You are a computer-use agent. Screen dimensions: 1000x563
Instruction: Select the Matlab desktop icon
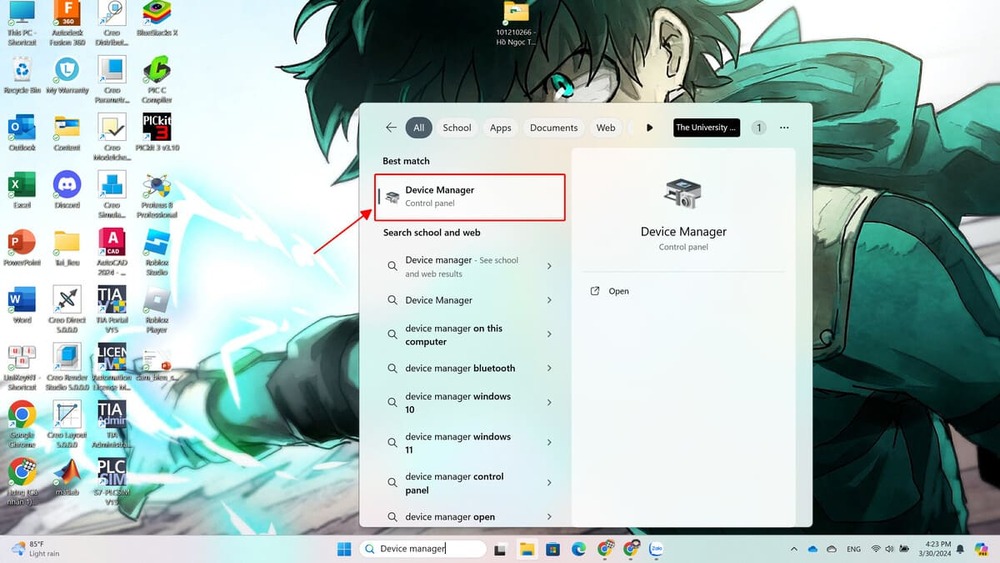pyautogui.click(x=67, y=474)
